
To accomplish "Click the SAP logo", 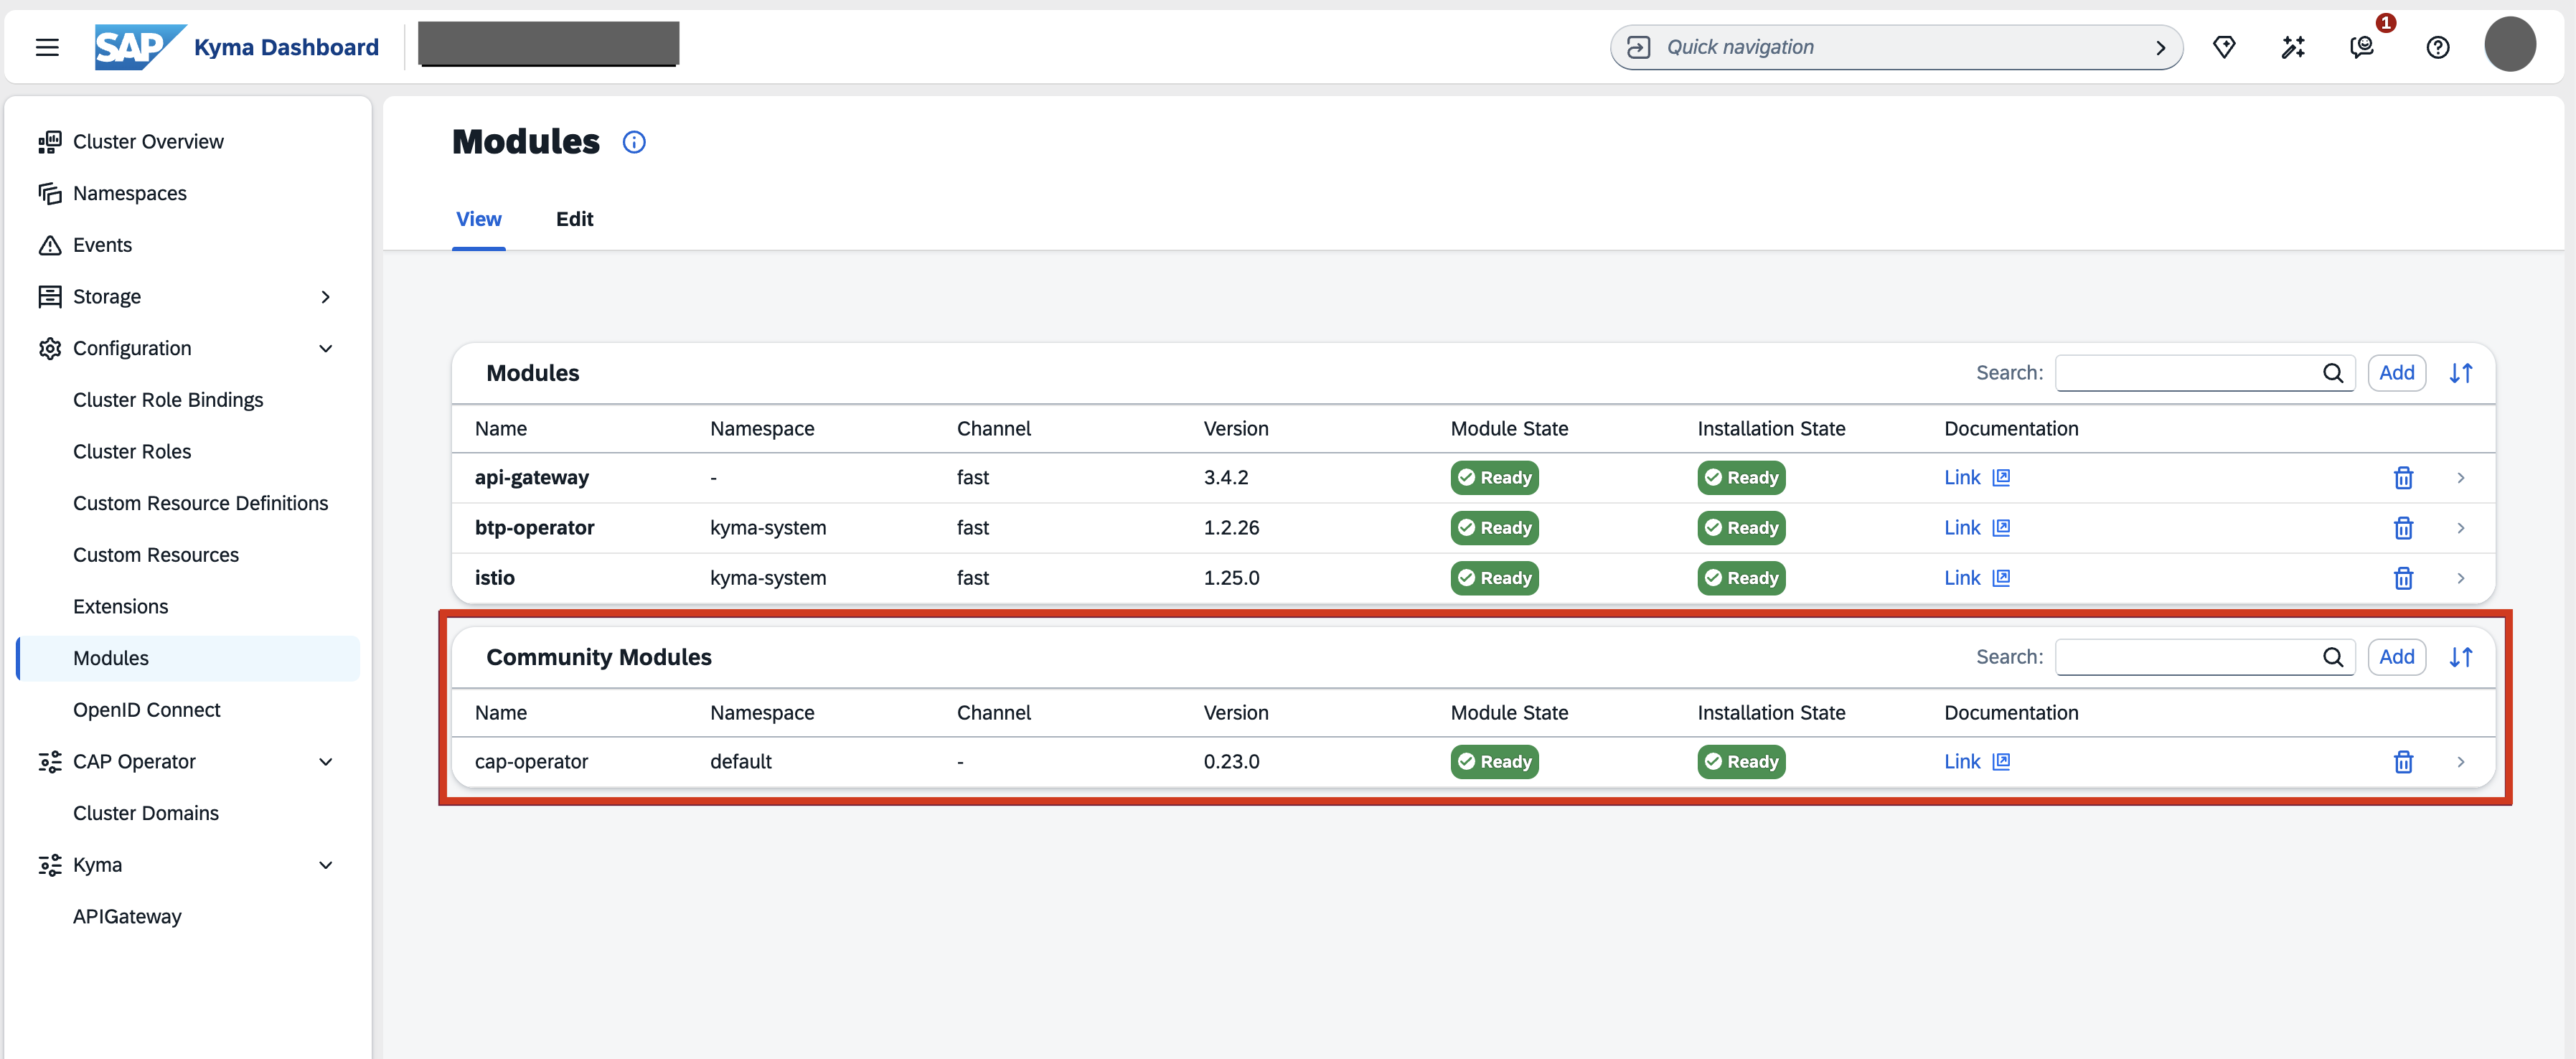I will coord(140,47).
